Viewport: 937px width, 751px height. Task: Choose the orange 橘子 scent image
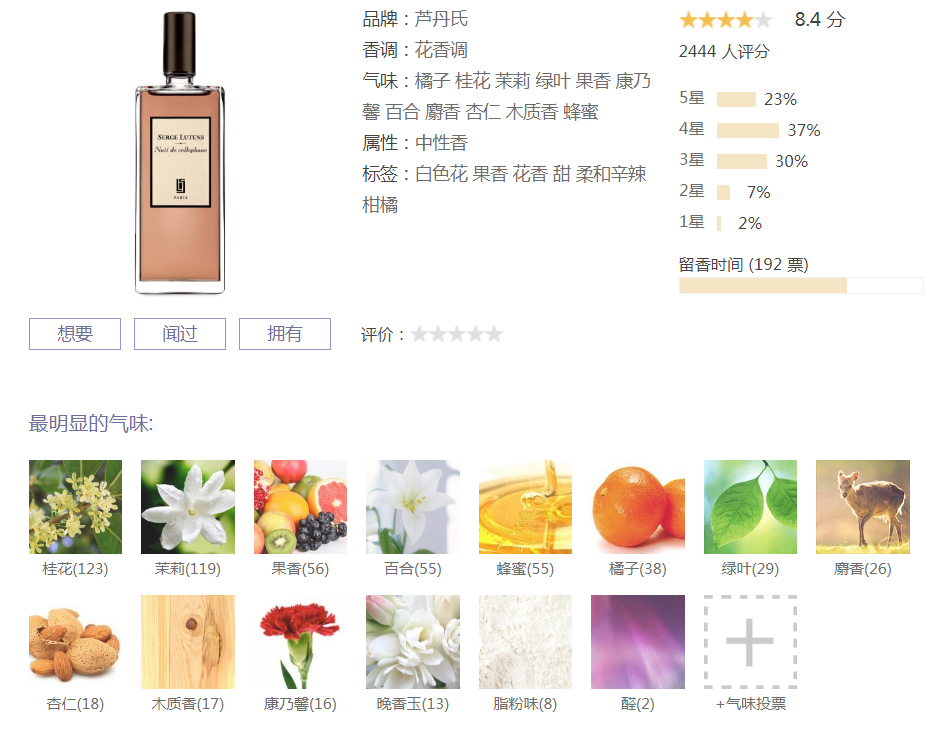coord(638,507)
